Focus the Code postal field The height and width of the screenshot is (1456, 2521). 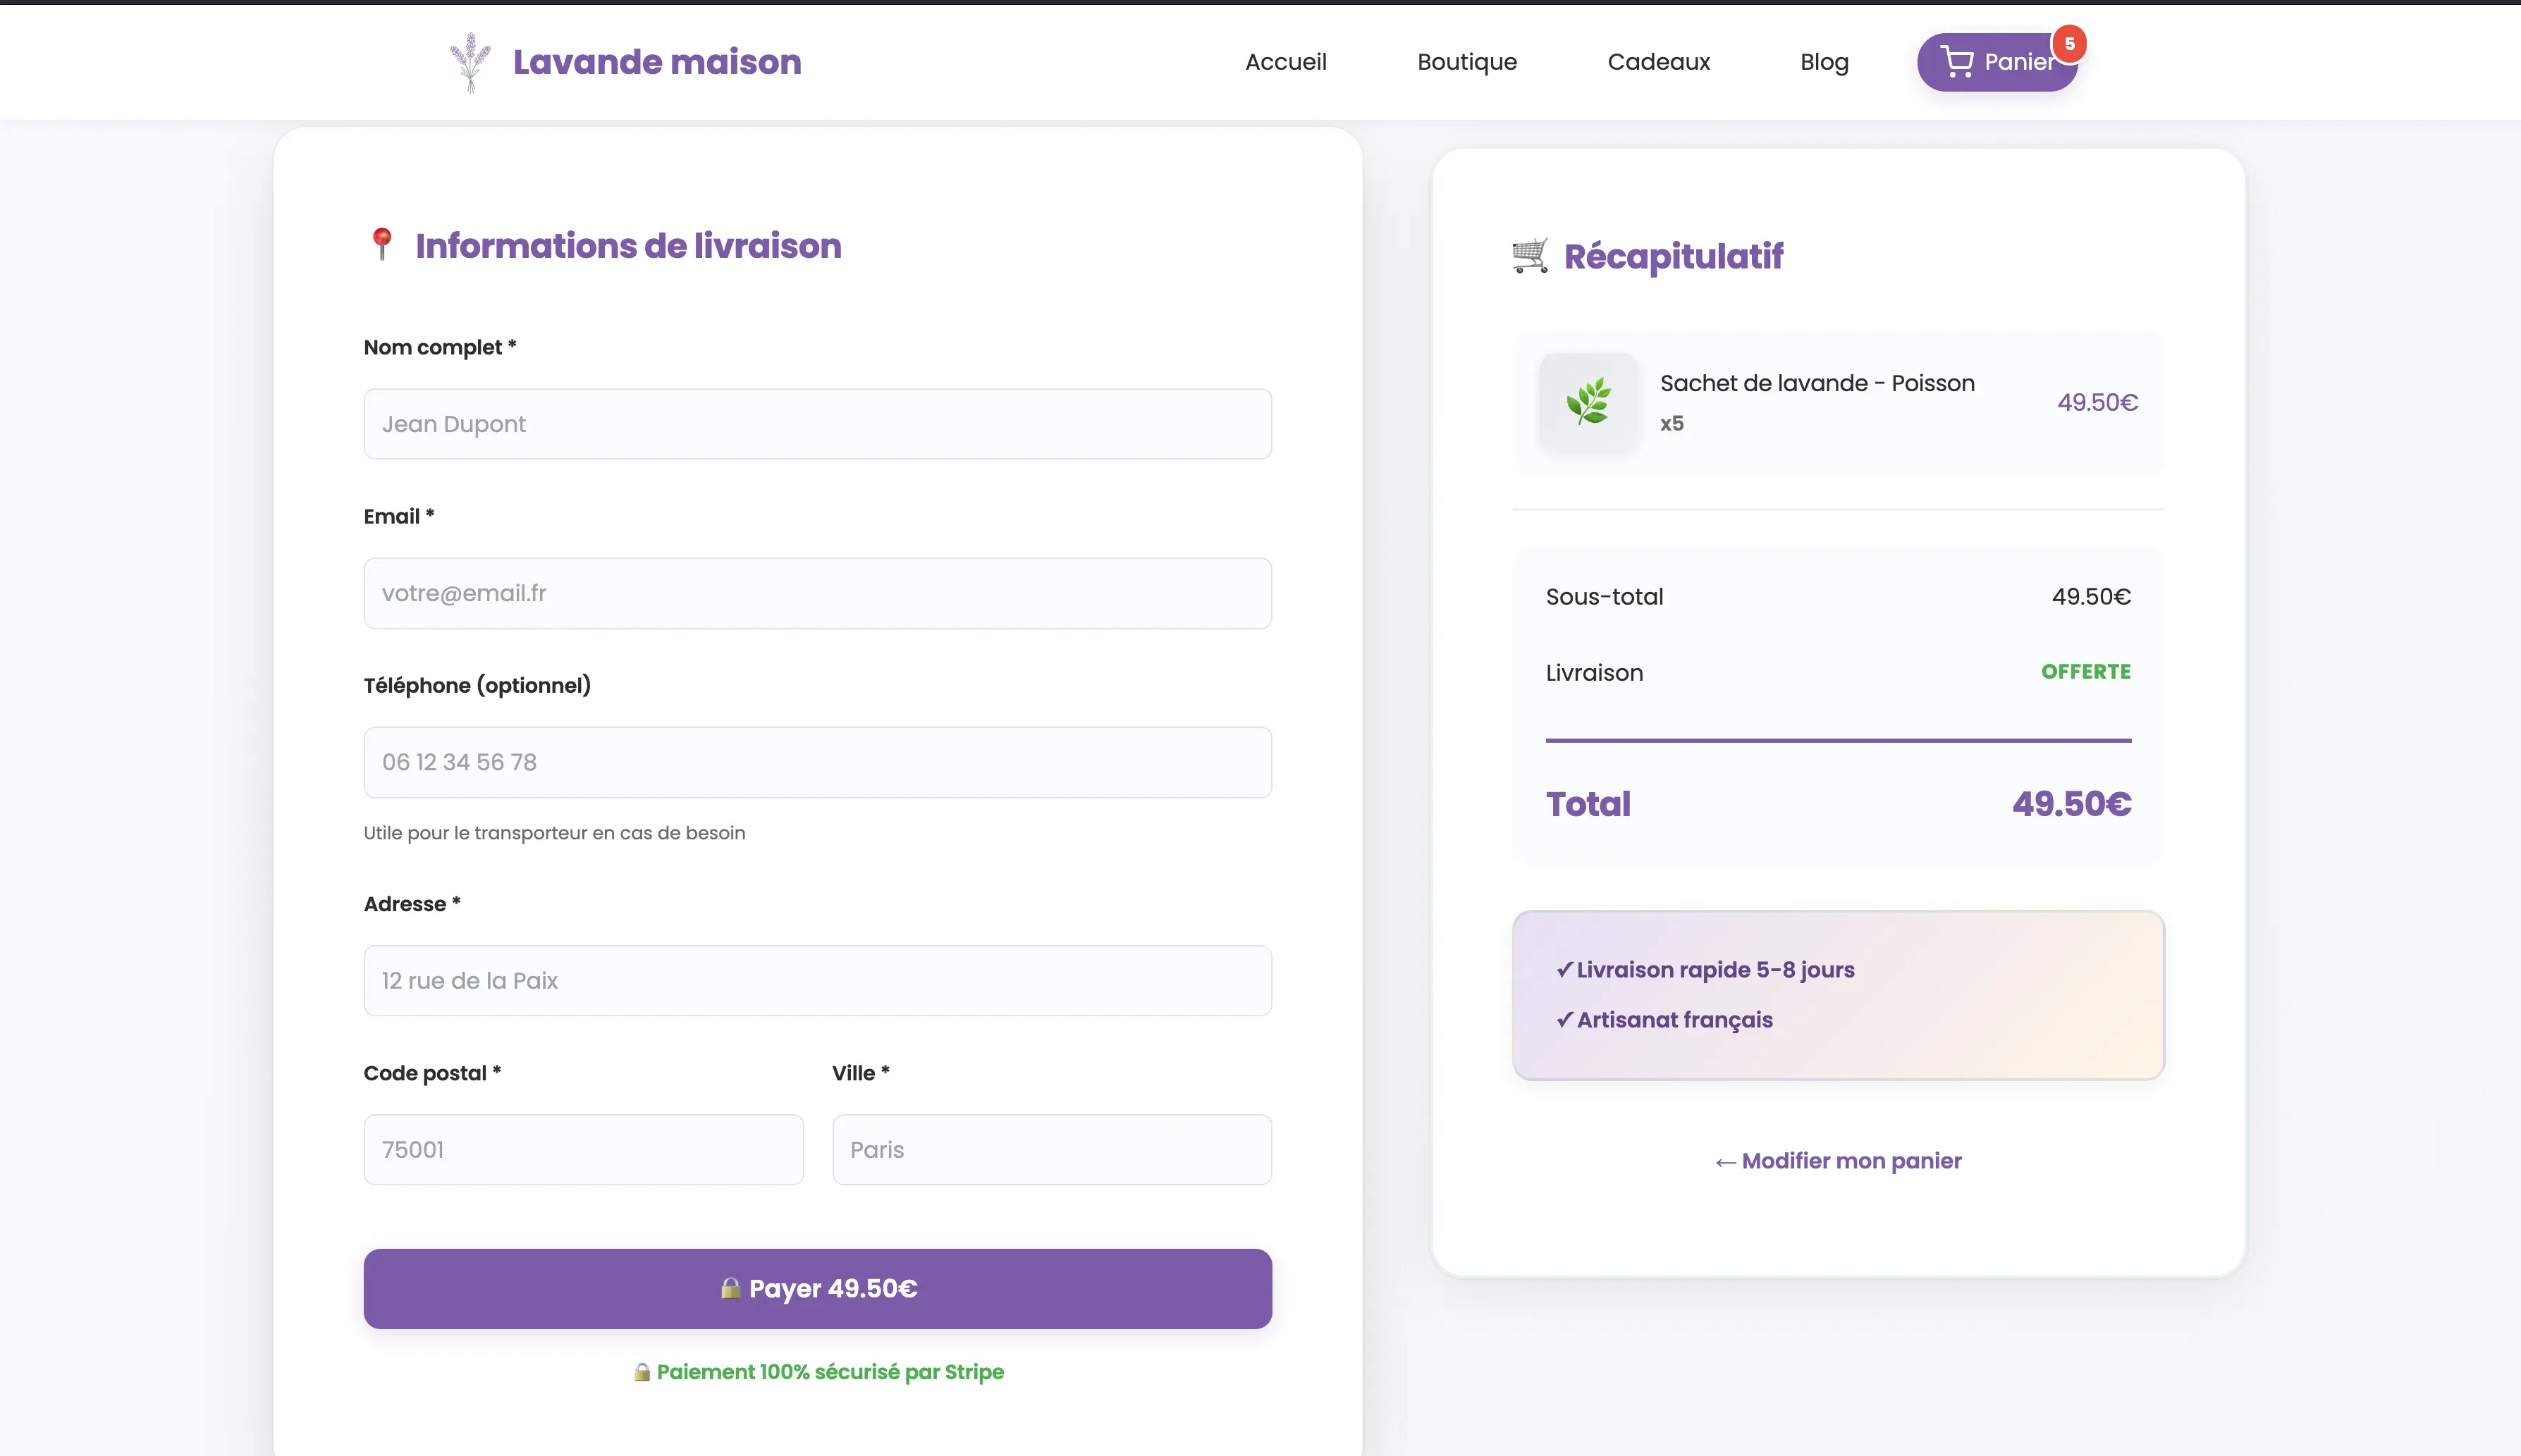point(583,1150)
